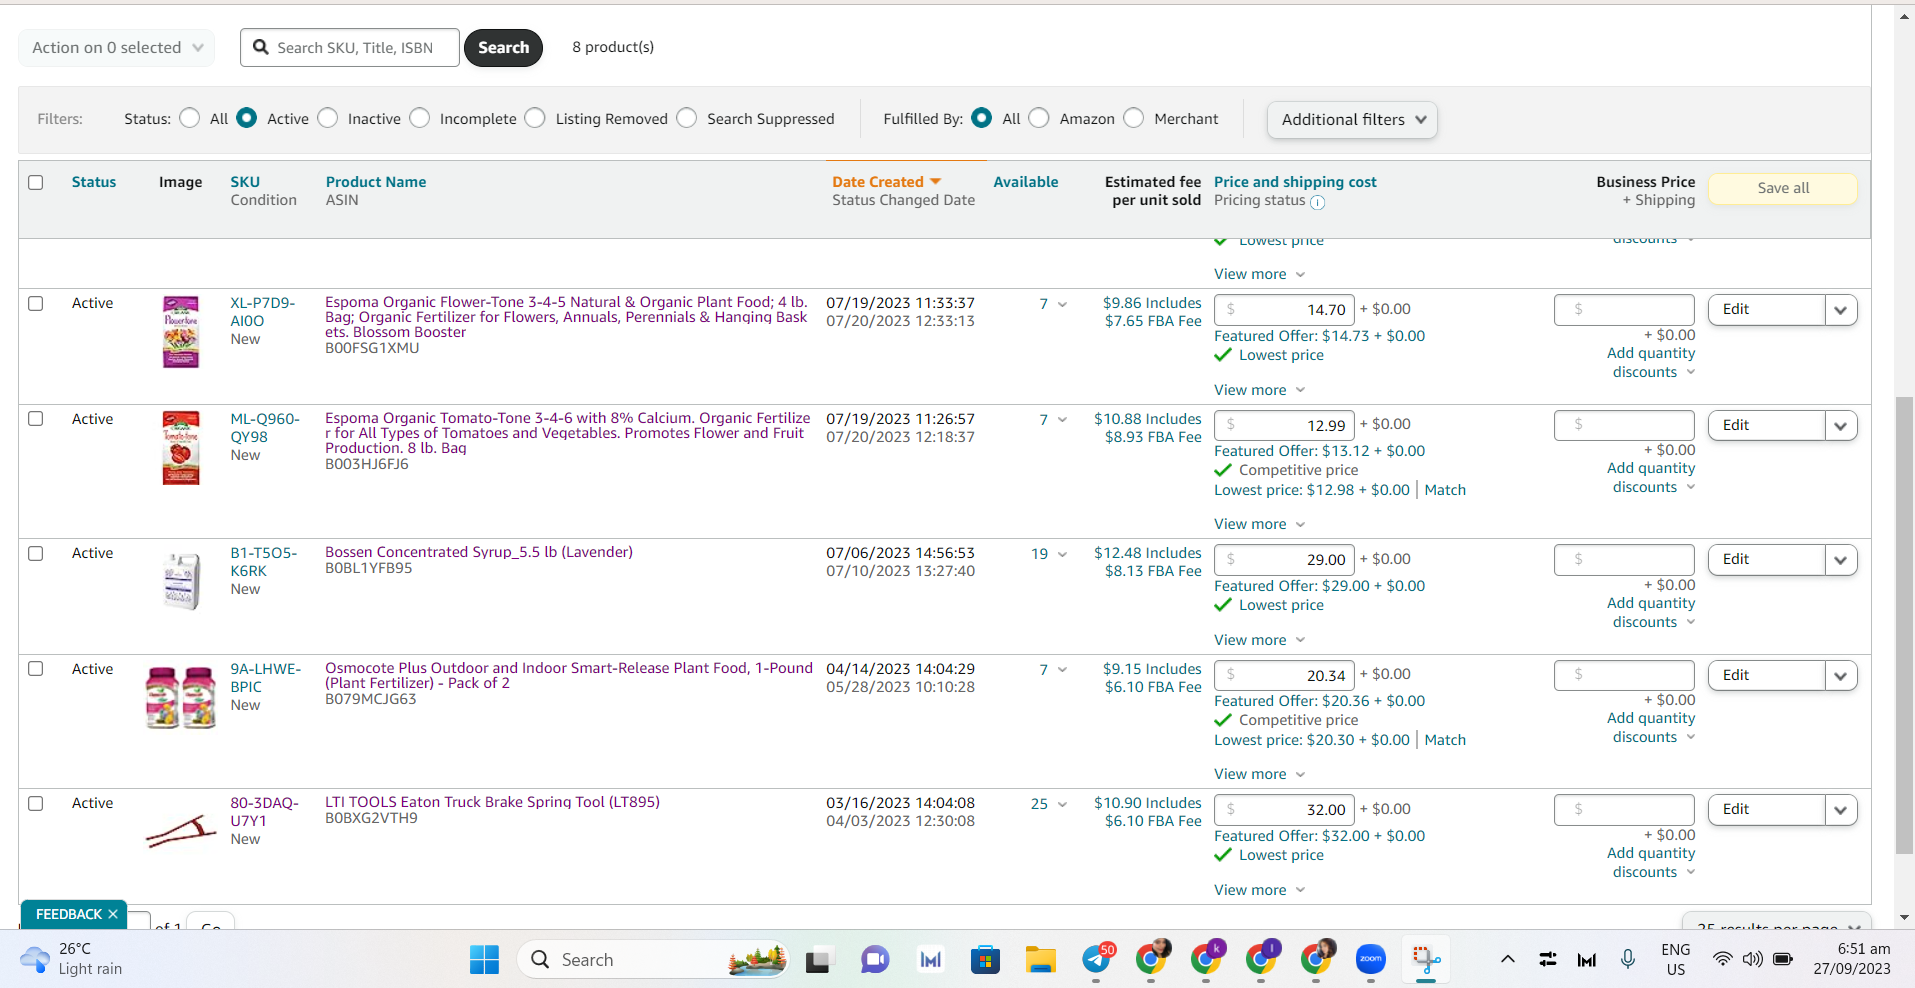Expand available quantity details for LTI TOOLS (25)
Viewport: 1915px width, 988px height.
click(x=1062, y=804)
